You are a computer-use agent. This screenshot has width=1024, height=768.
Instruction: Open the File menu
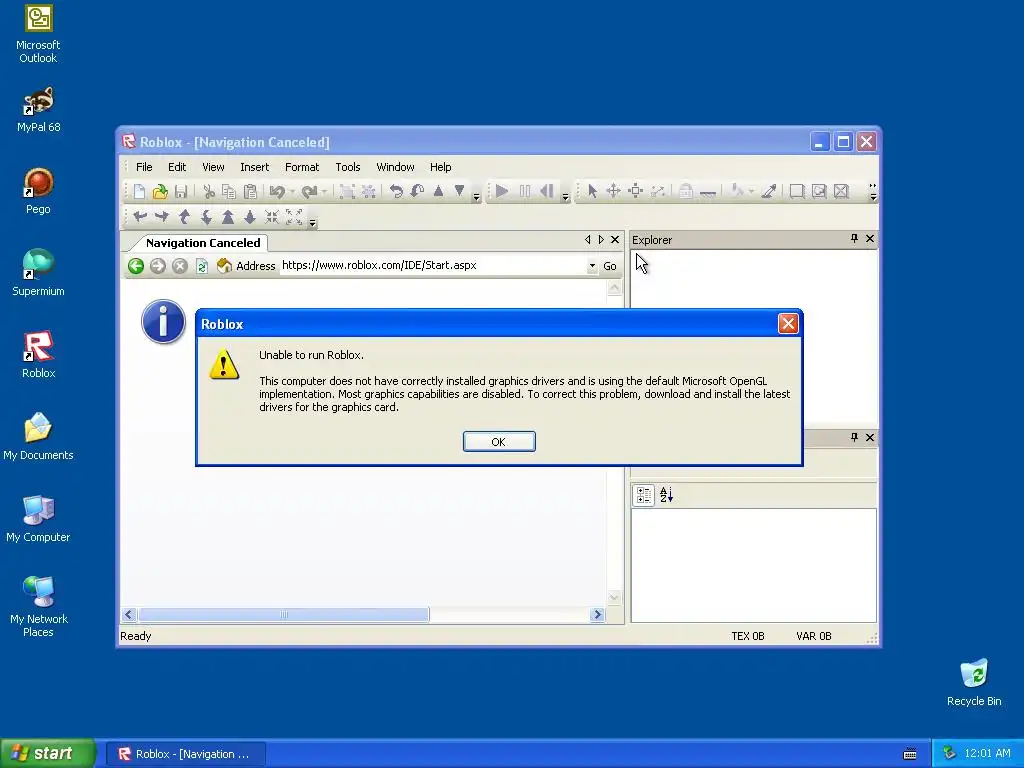pos(144,167)
